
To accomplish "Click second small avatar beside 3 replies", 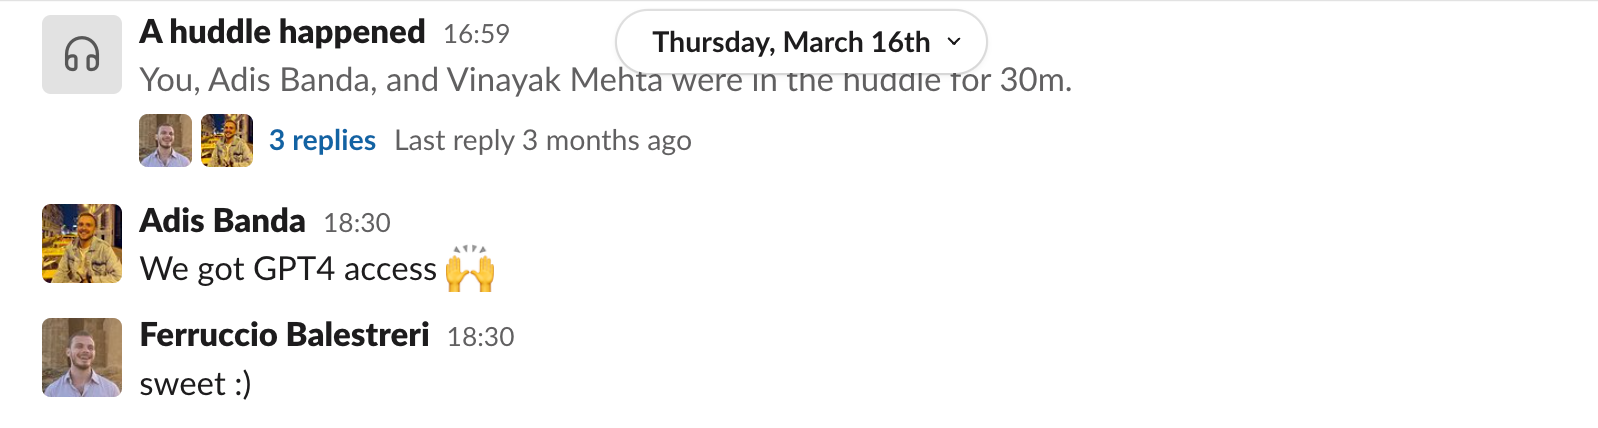I will pos(227,140).
